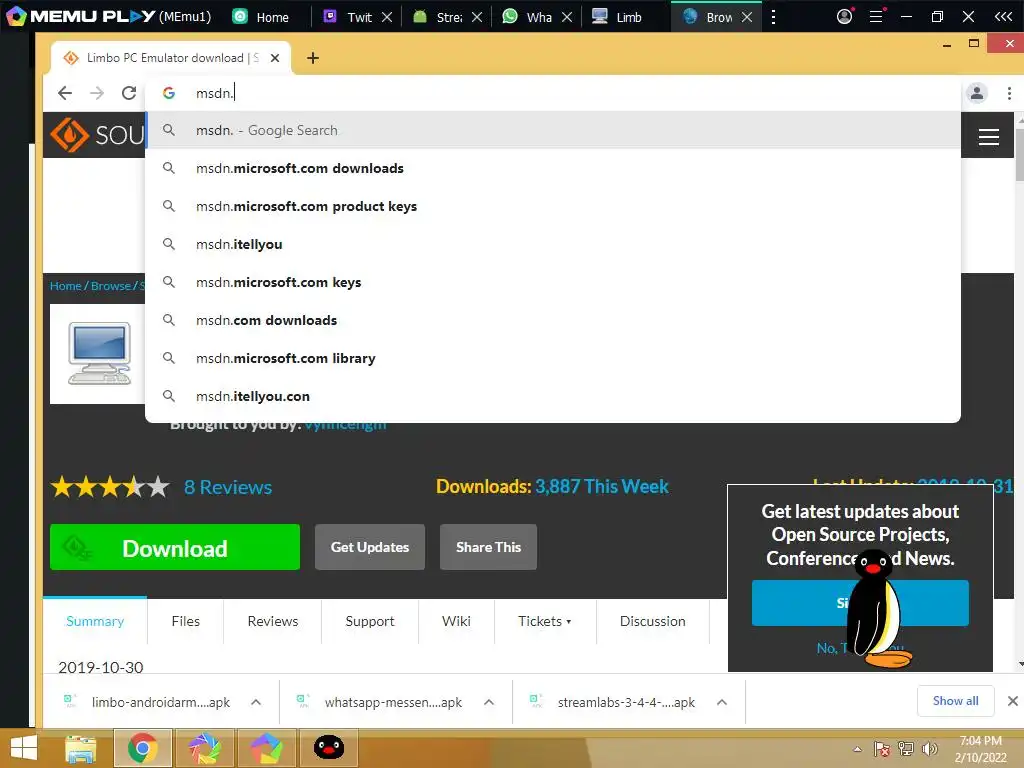The width and height of the screenshot is (1024, 768).
Task: Open the Wiki tab
Action: 456,621
